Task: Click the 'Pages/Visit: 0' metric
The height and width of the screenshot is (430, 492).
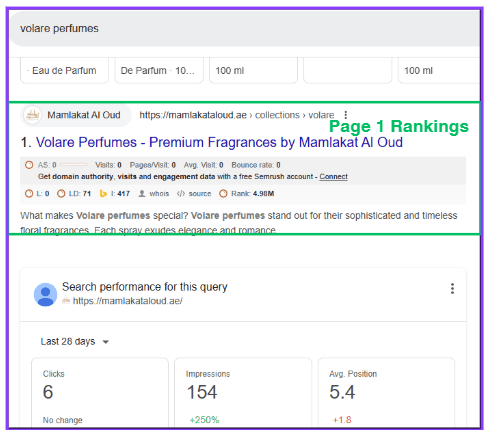Action: [x=153, y=165]
